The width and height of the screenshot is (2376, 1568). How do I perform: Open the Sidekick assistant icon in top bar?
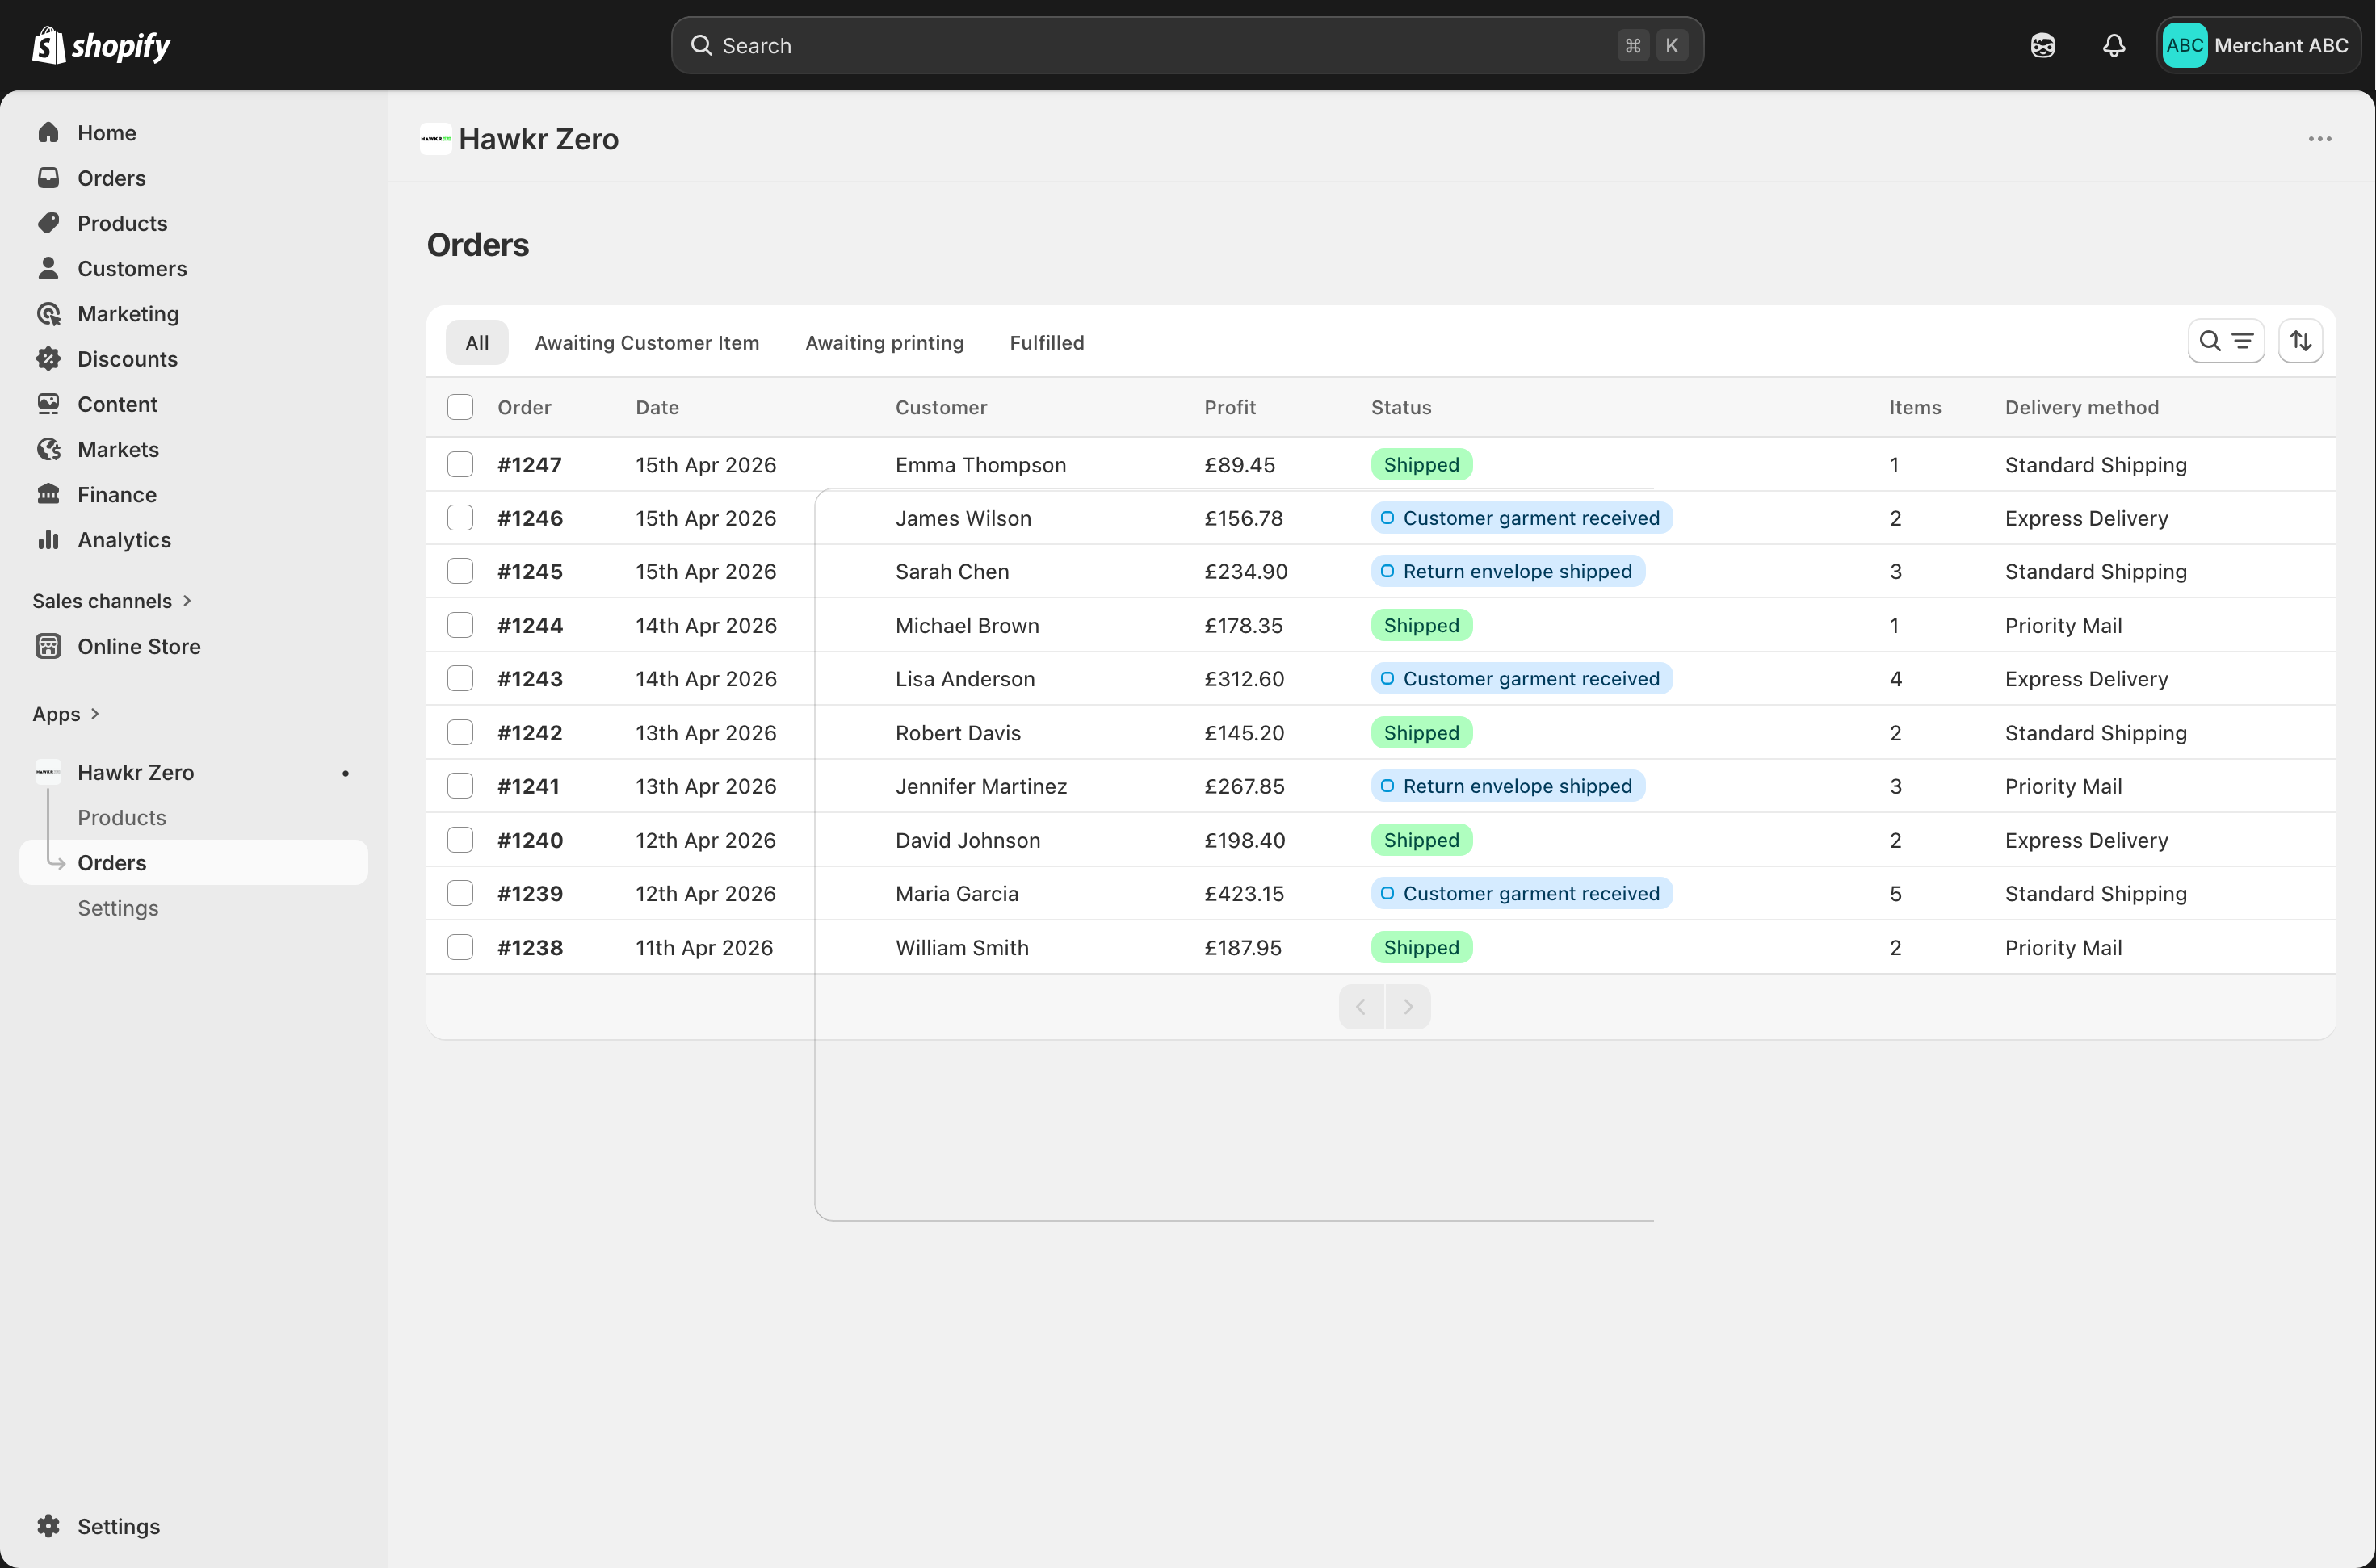(x=2042, y=45)
